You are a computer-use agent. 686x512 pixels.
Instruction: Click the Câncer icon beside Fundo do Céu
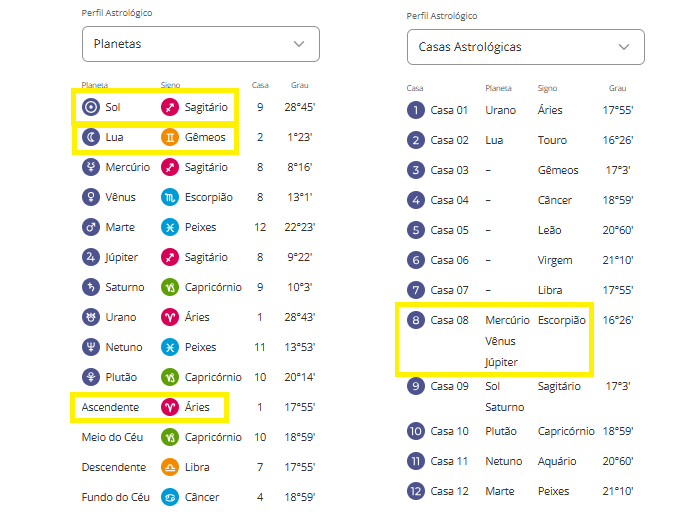pyautogui.click(x=170, y=497)
